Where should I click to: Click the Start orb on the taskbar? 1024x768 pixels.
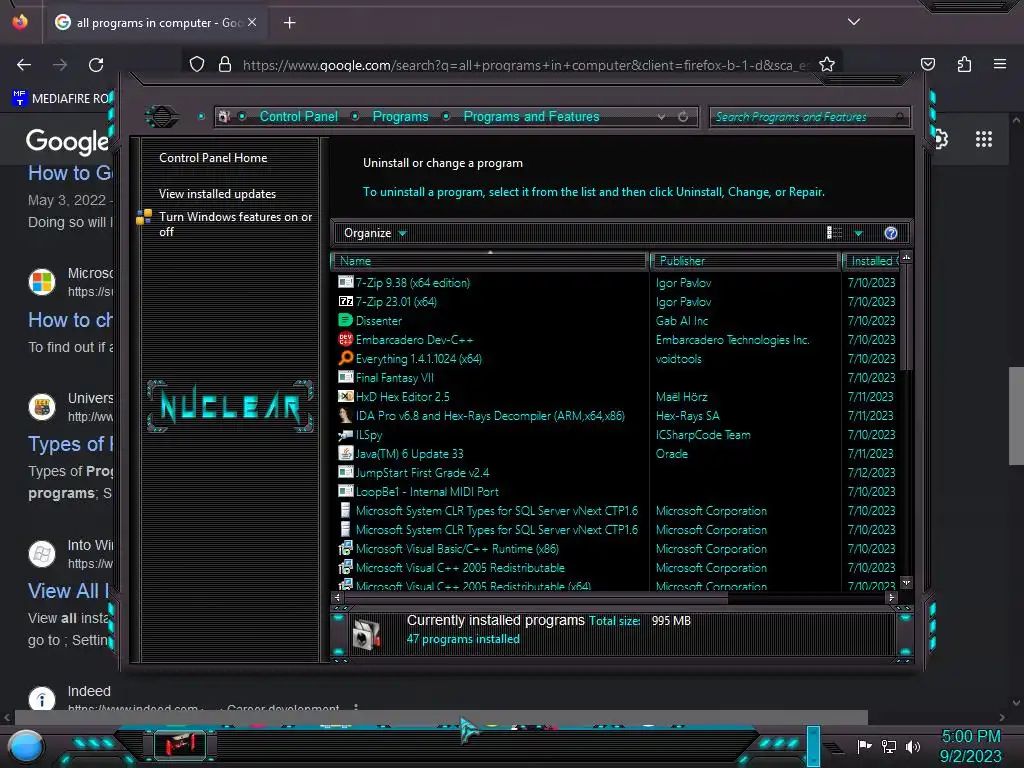[26, 747]
